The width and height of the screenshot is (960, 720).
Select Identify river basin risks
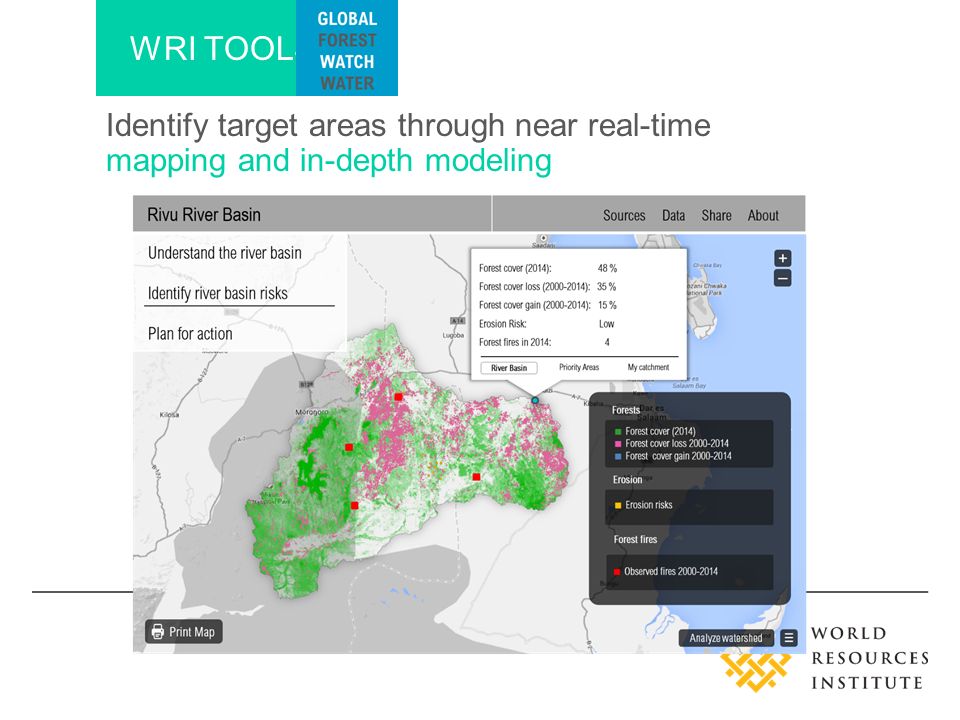pyautogui.click(x=218, y=293)
